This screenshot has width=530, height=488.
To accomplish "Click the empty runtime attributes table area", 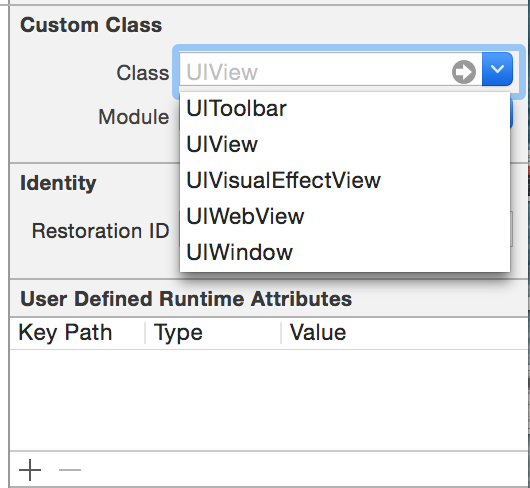I will (269, 400).
